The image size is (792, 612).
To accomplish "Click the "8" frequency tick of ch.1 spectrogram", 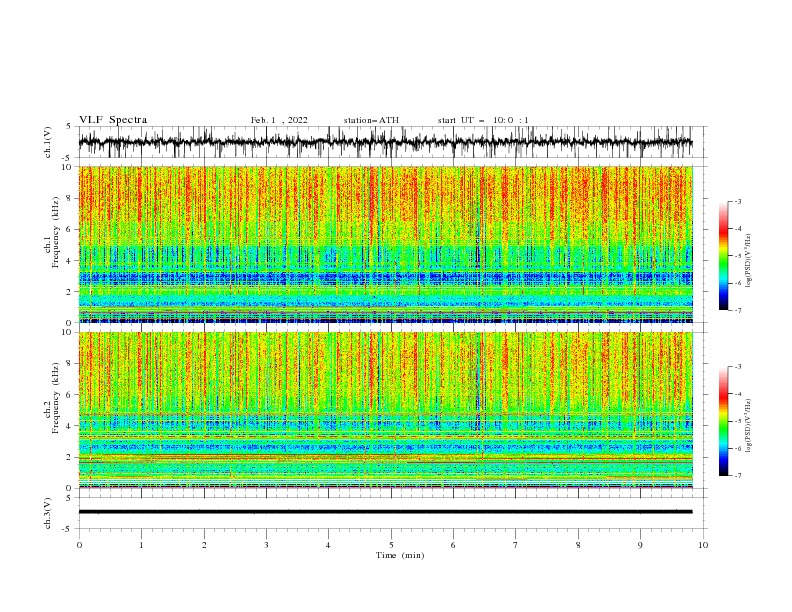I will point(70,198).
